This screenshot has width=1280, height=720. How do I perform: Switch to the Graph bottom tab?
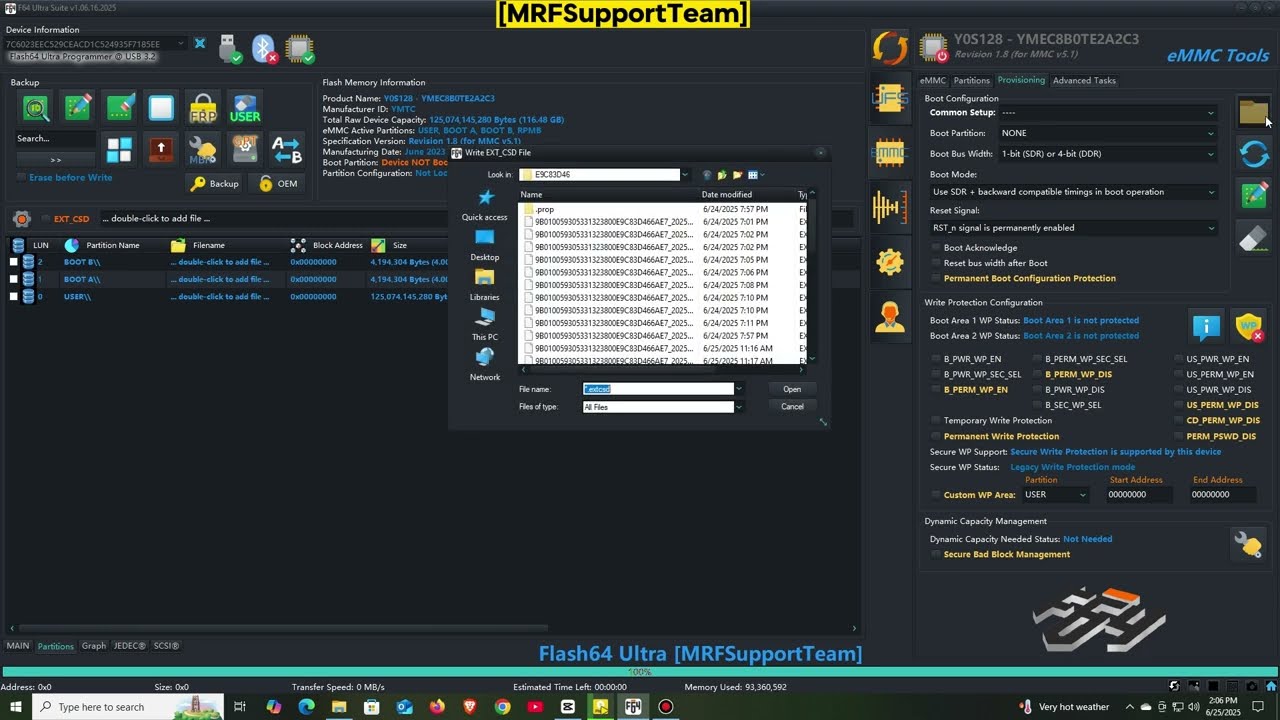(94, 646)
